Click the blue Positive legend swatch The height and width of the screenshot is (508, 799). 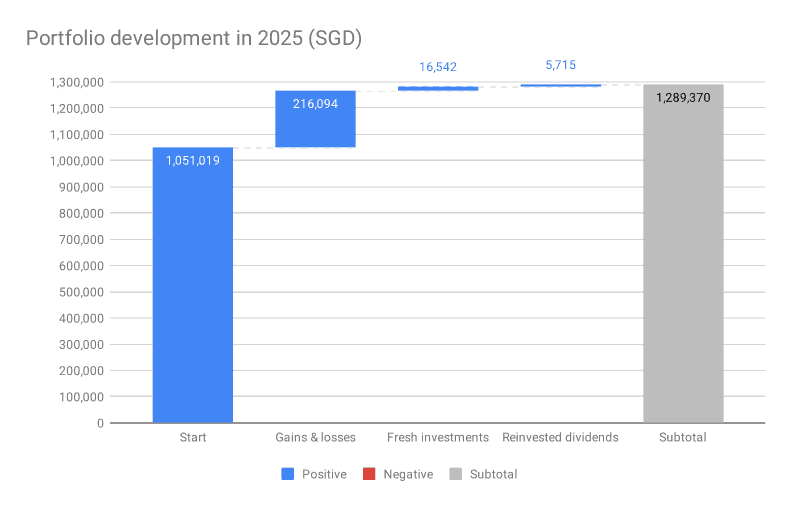[x=288, y=474]
